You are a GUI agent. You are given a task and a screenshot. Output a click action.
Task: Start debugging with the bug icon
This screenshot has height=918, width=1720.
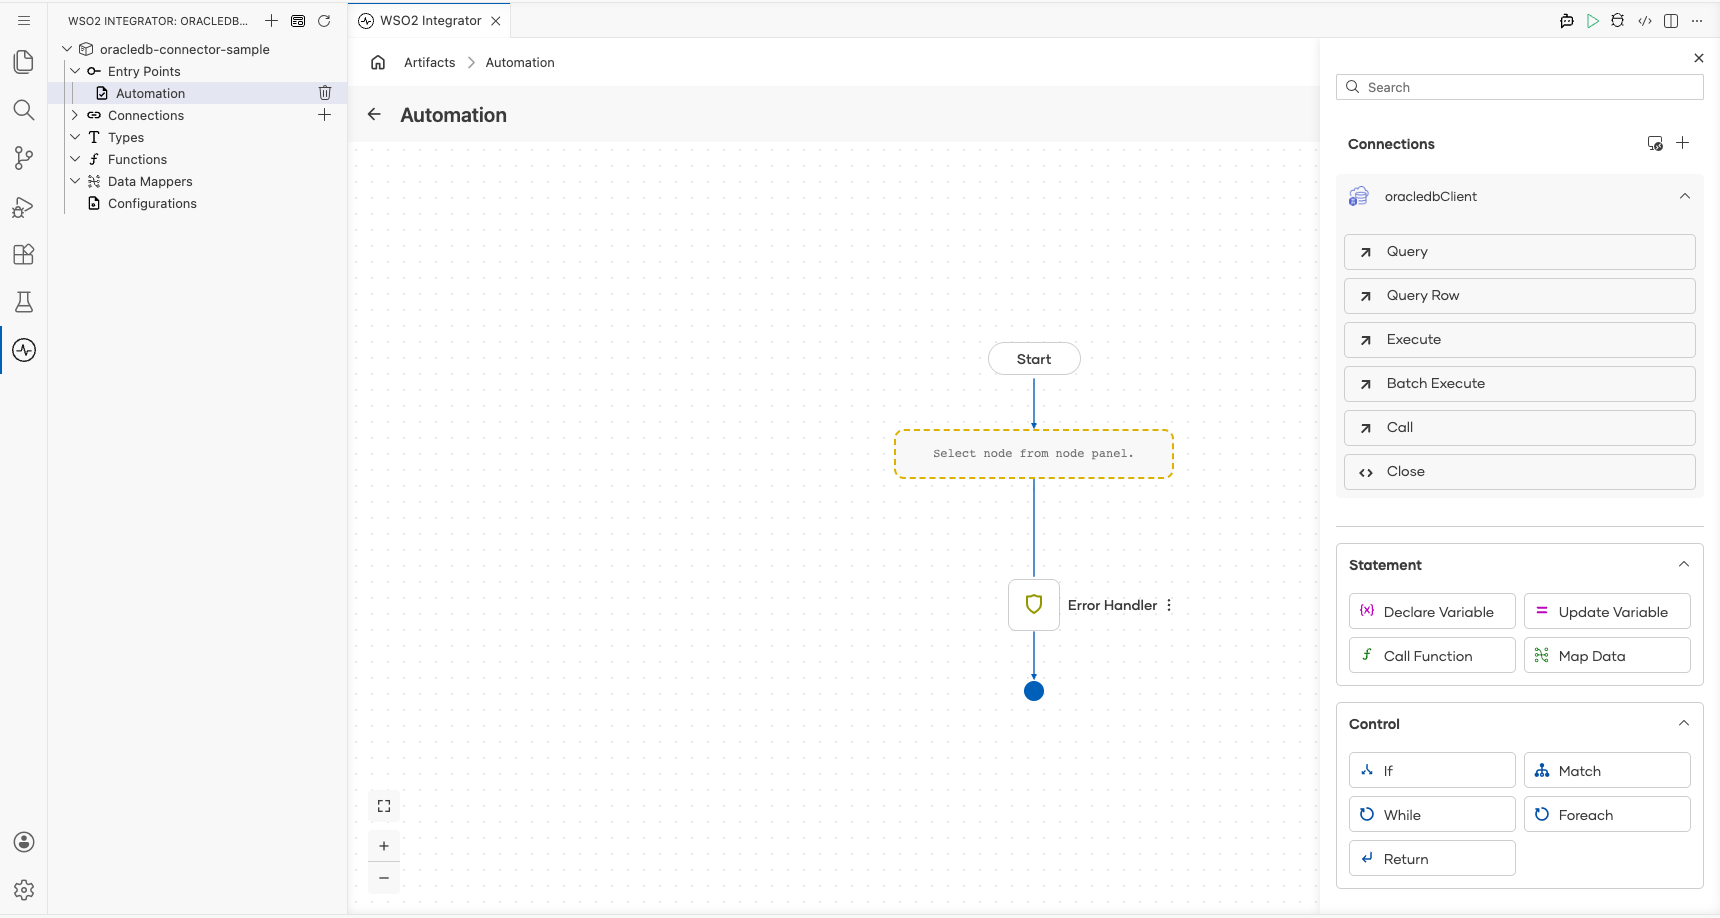pos(1618,21)
